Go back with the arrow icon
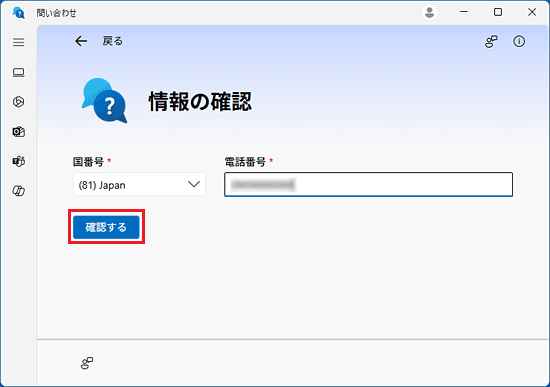550x387 pixels. coord(81,41)
